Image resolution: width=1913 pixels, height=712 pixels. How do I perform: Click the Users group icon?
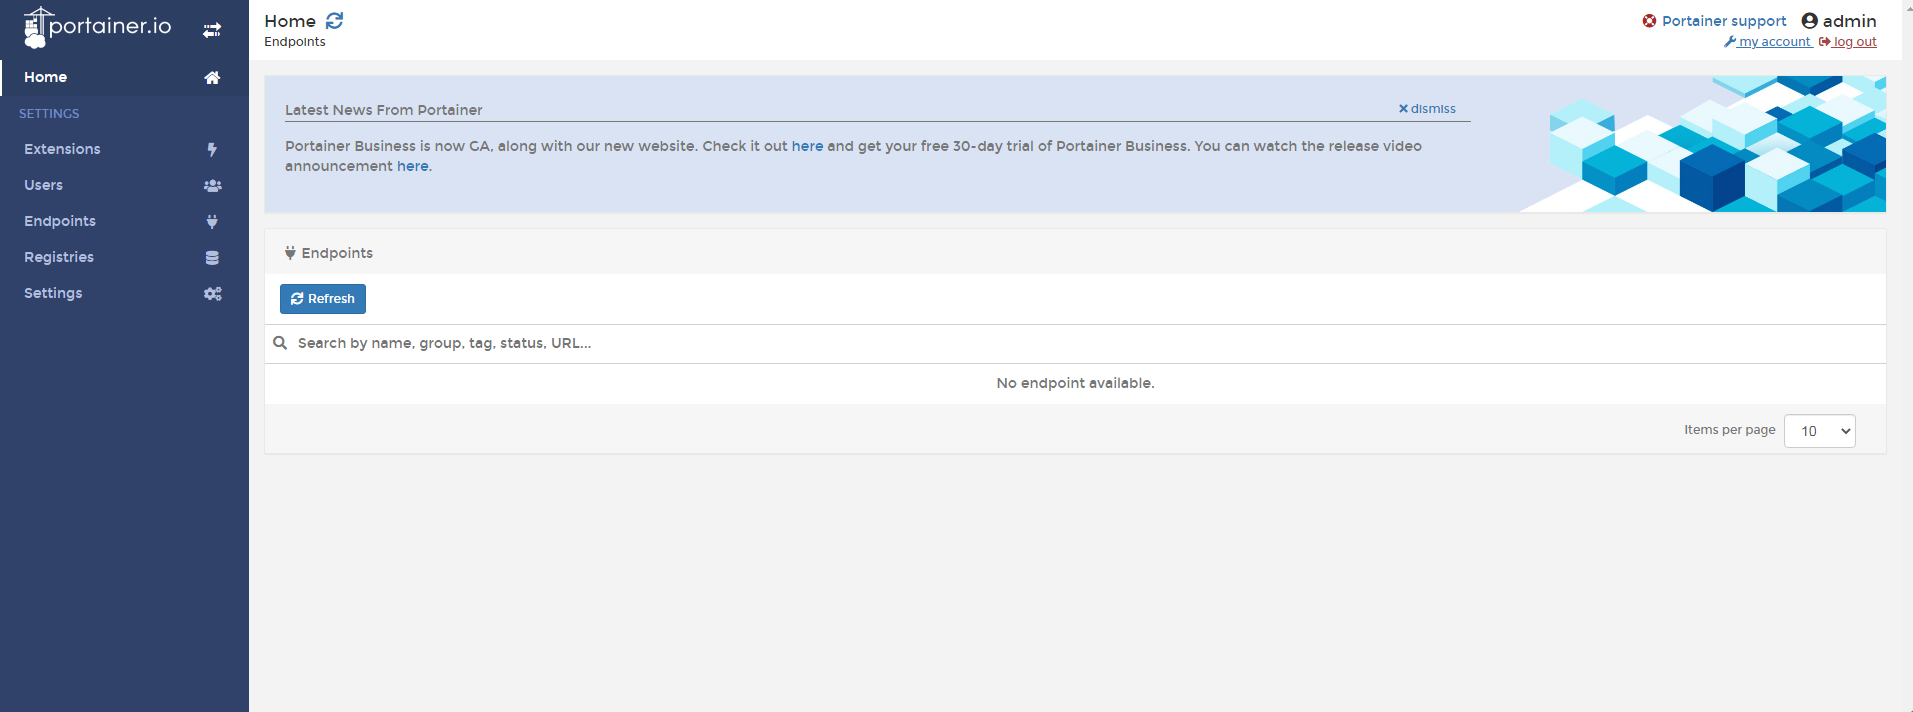click(212, 185)
